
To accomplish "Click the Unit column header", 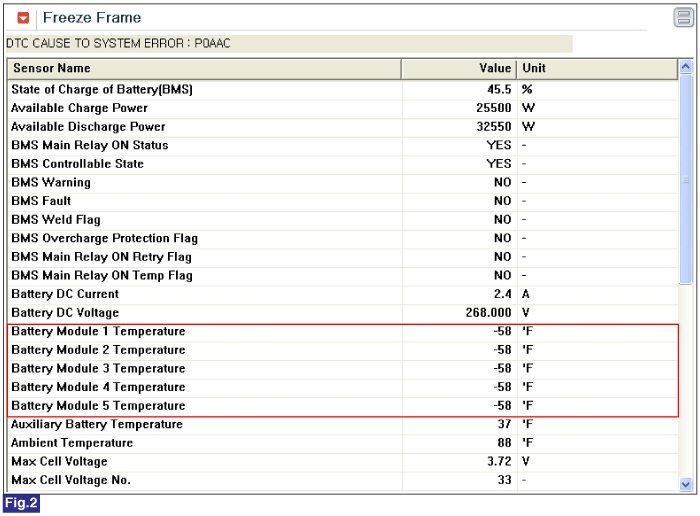I will (x=597, y=68).
